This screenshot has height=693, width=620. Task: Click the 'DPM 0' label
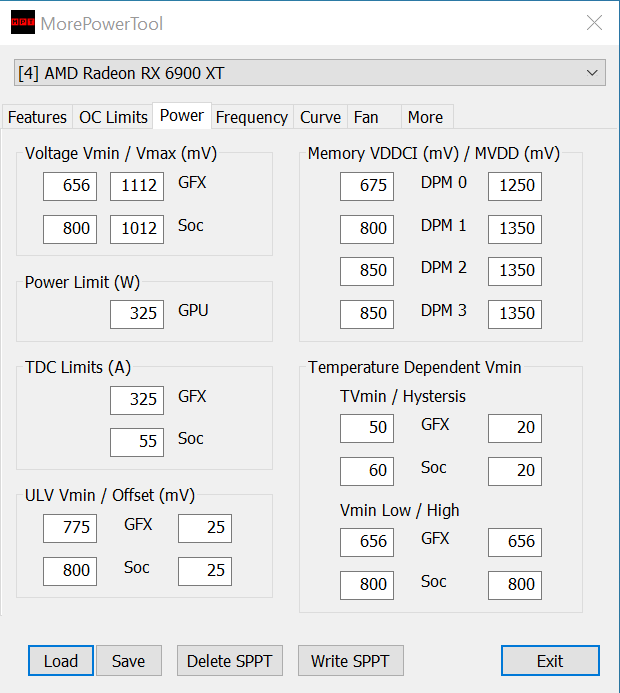pos(444,183)
